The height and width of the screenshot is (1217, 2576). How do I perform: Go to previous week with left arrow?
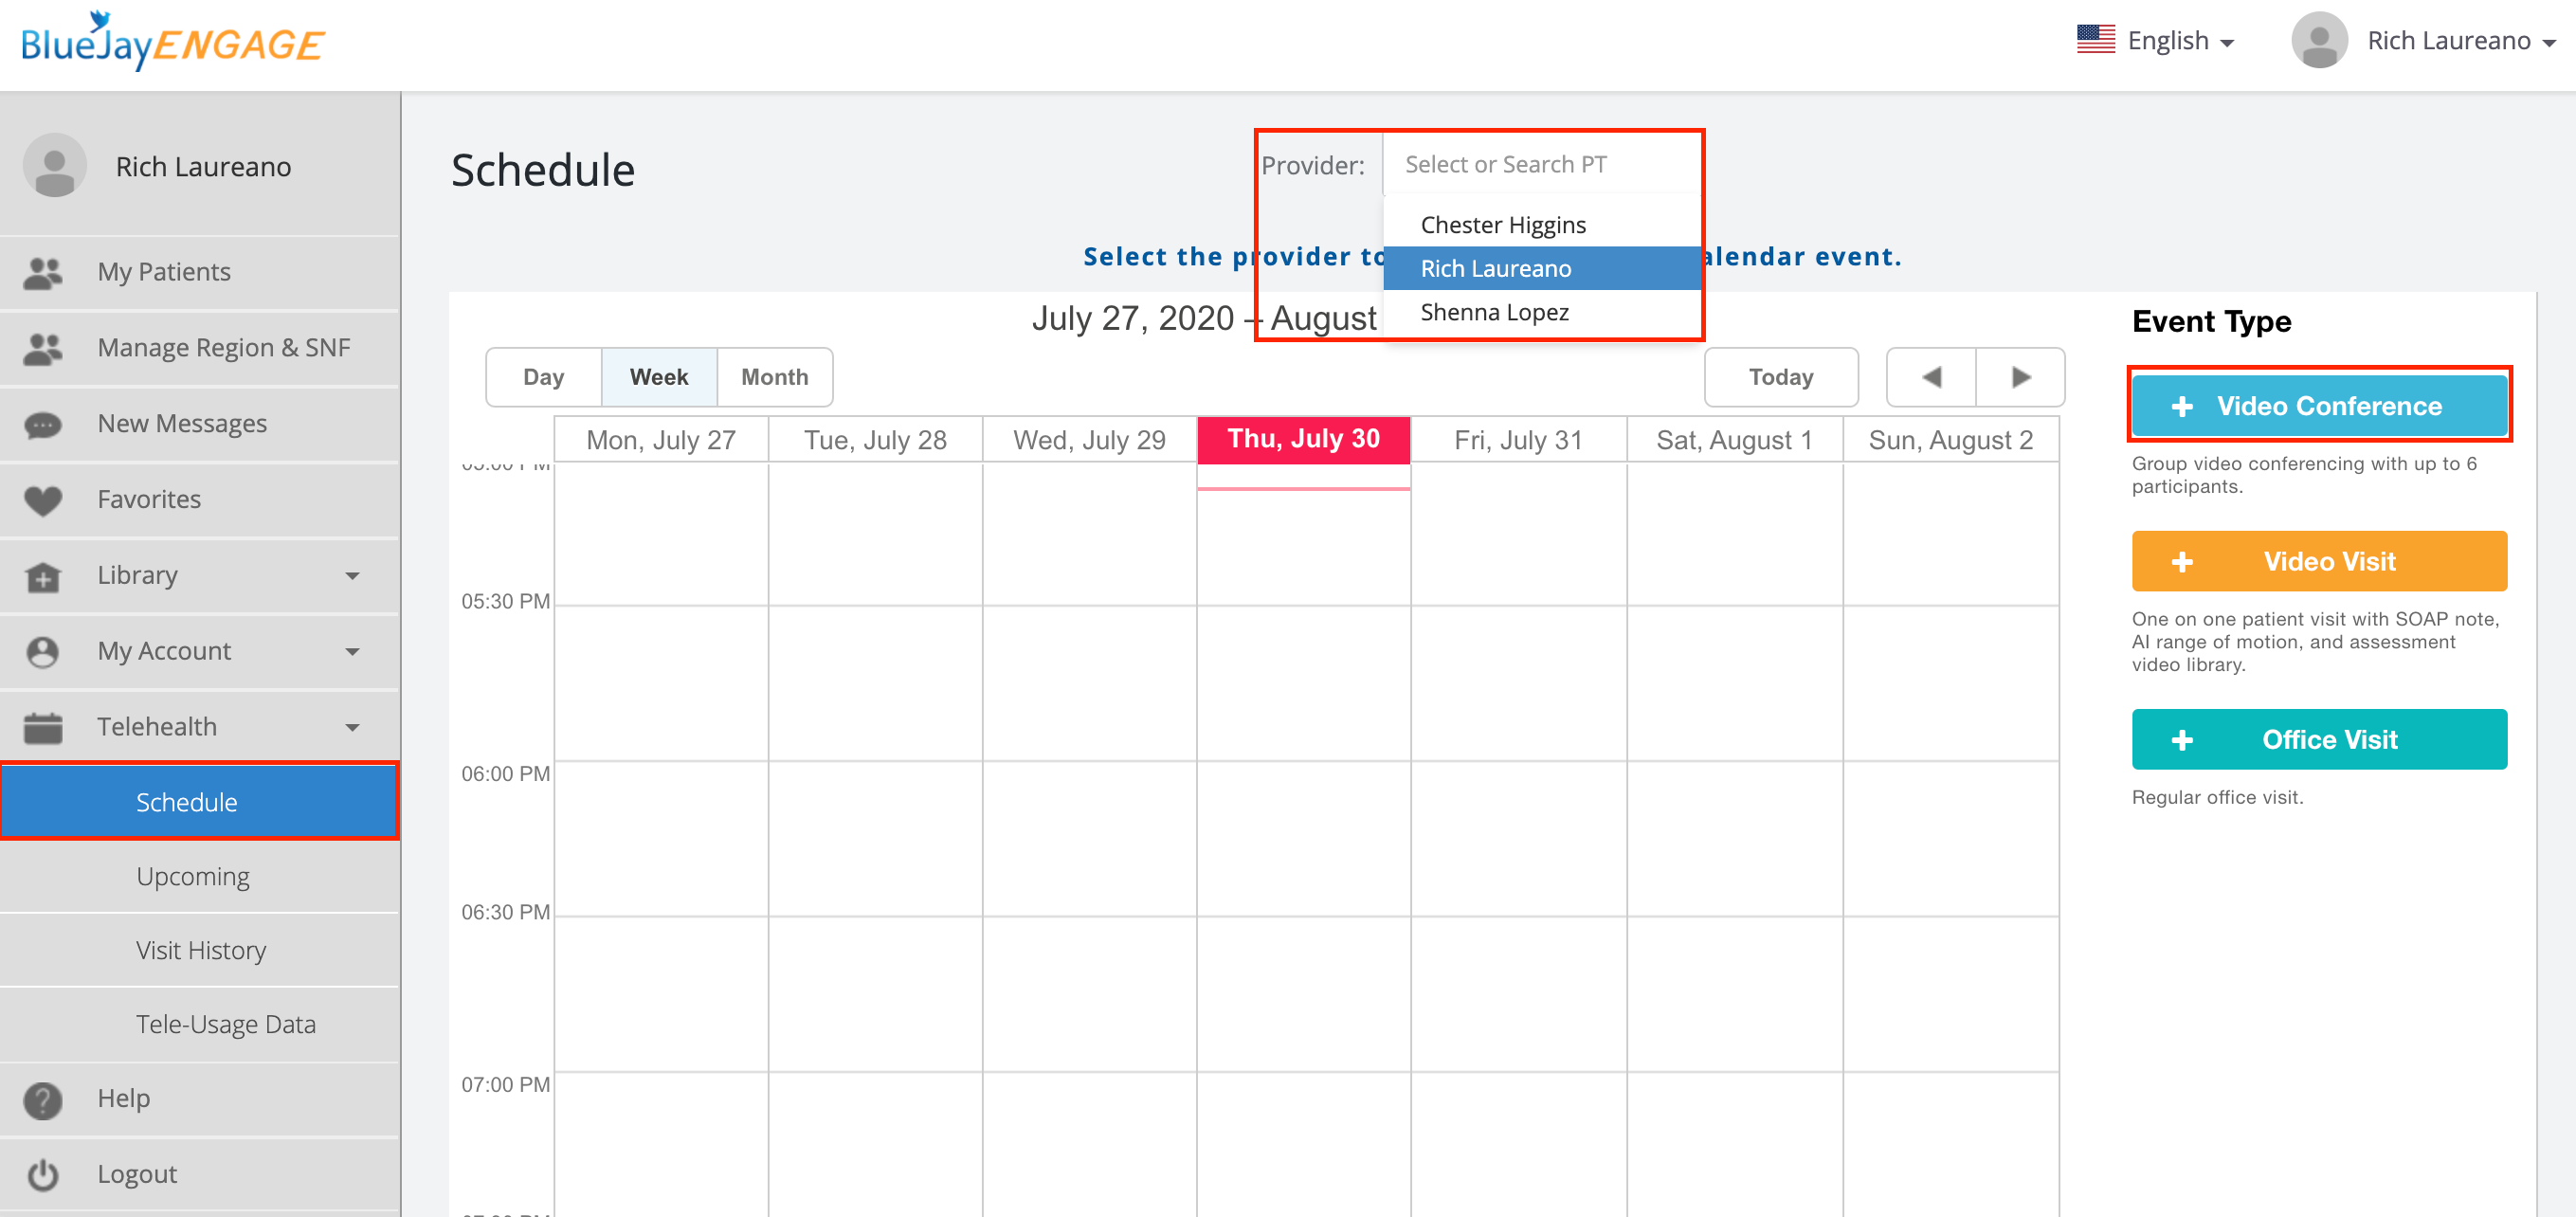click(1931, 377)
